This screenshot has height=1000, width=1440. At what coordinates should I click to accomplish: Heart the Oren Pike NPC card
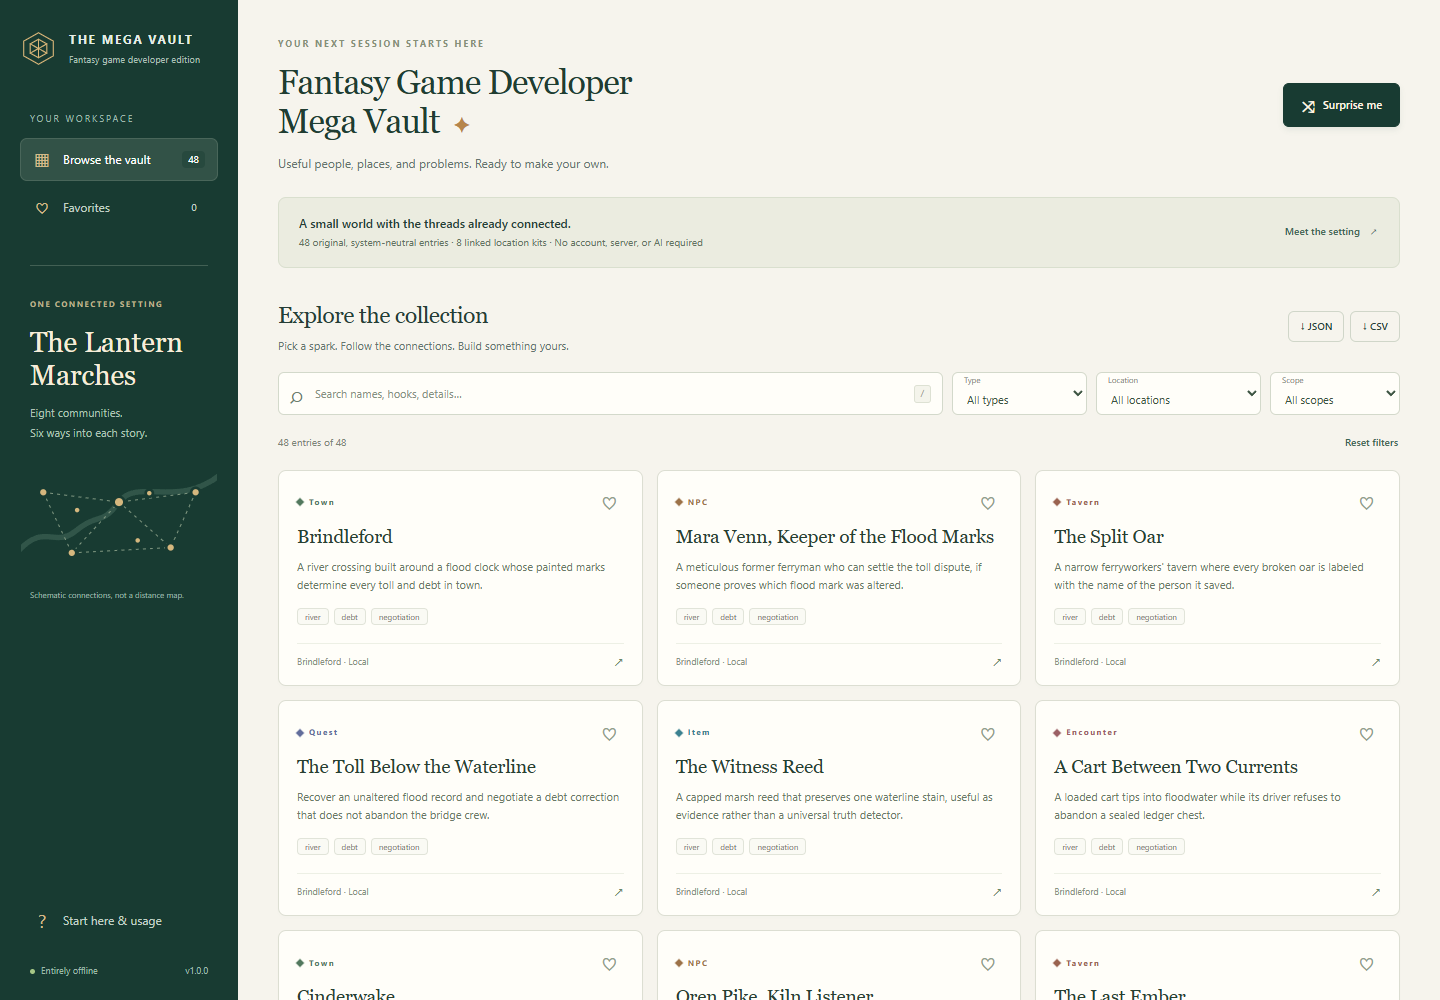[x=988, y=964]
